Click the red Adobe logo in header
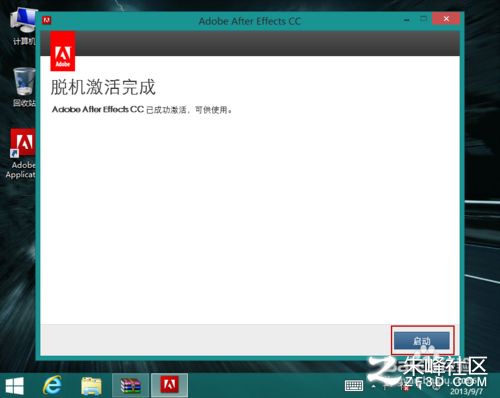 pos(63,51)
